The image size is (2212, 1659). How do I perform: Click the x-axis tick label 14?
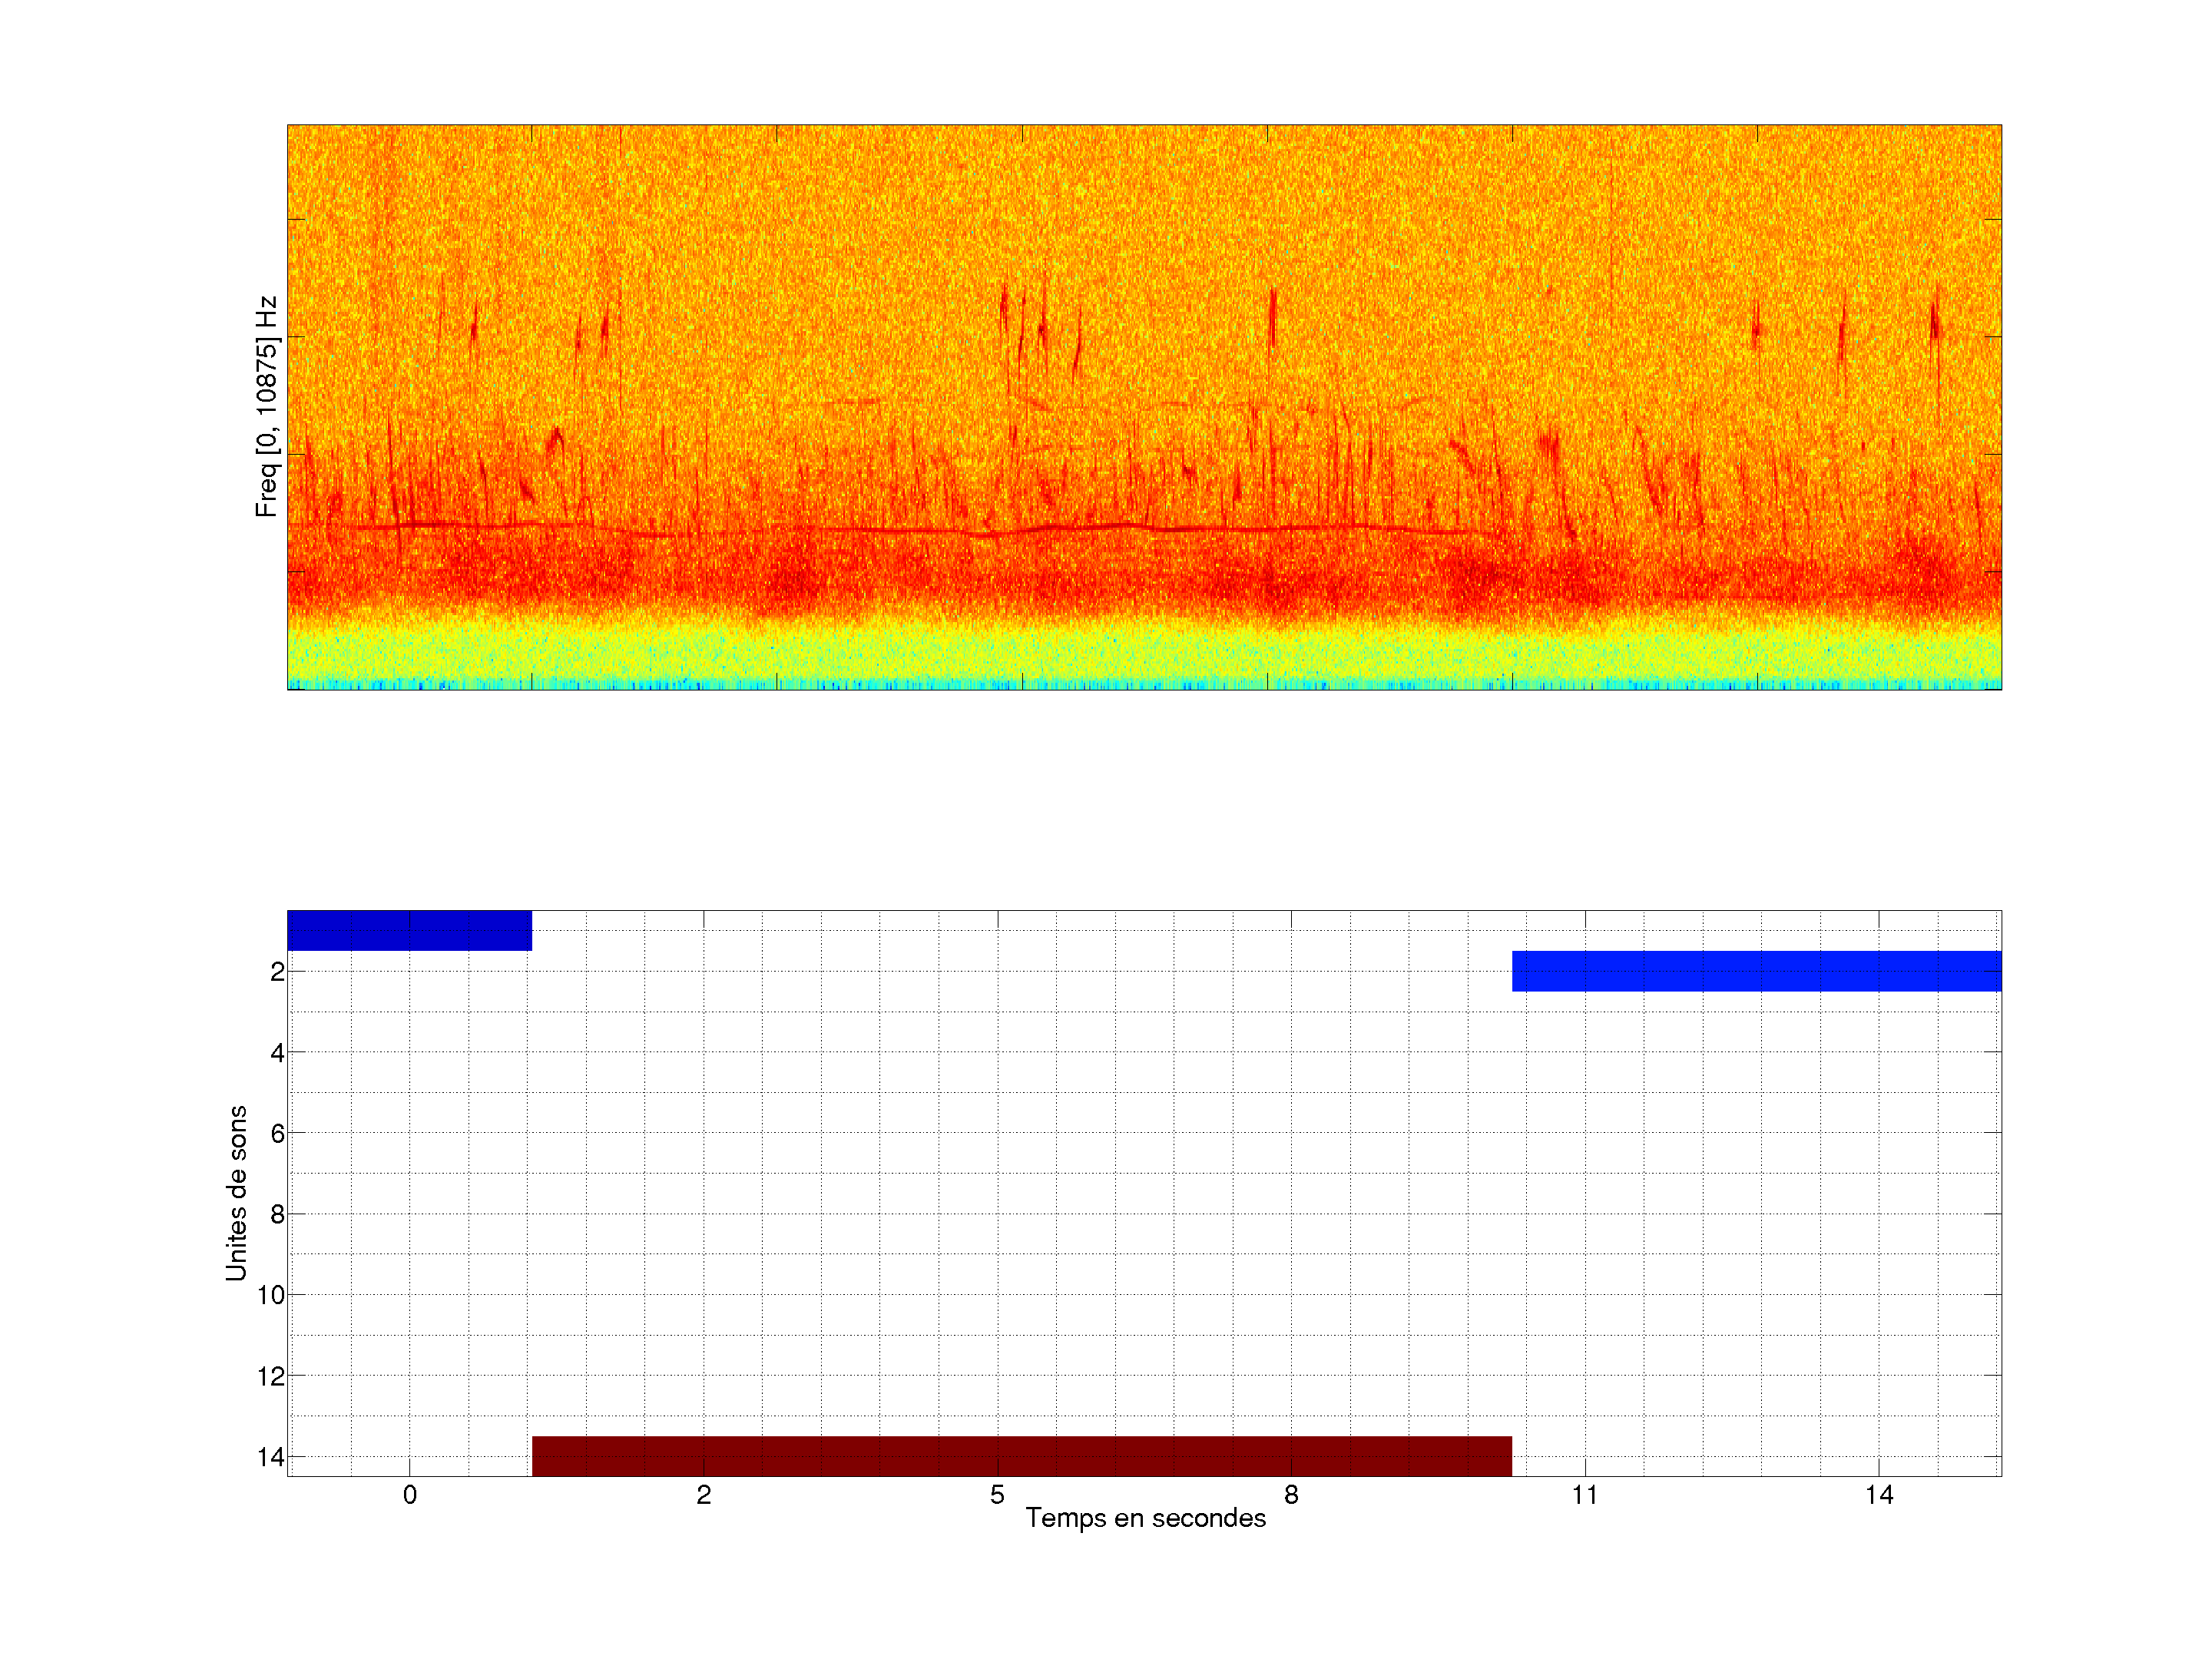1879,1495
